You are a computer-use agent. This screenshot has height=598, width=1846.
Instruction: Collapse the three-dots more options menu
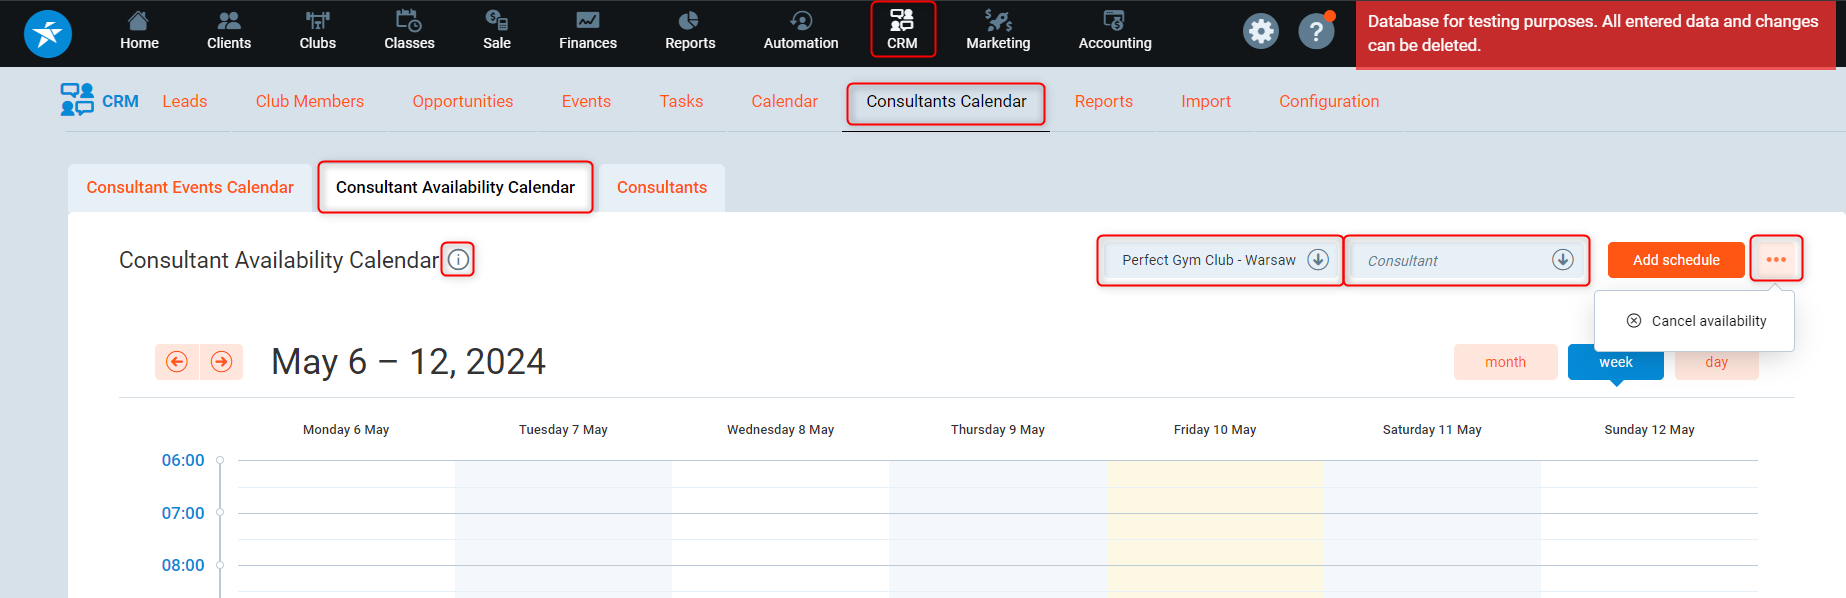pyautogui.click(x=1776, y=260)
